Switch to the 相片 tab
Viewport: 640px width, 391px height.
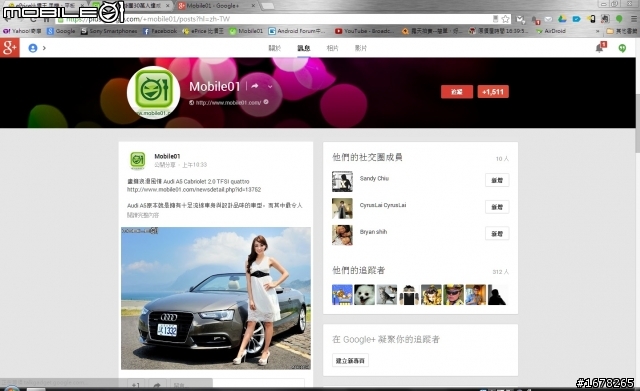point(332,48)
